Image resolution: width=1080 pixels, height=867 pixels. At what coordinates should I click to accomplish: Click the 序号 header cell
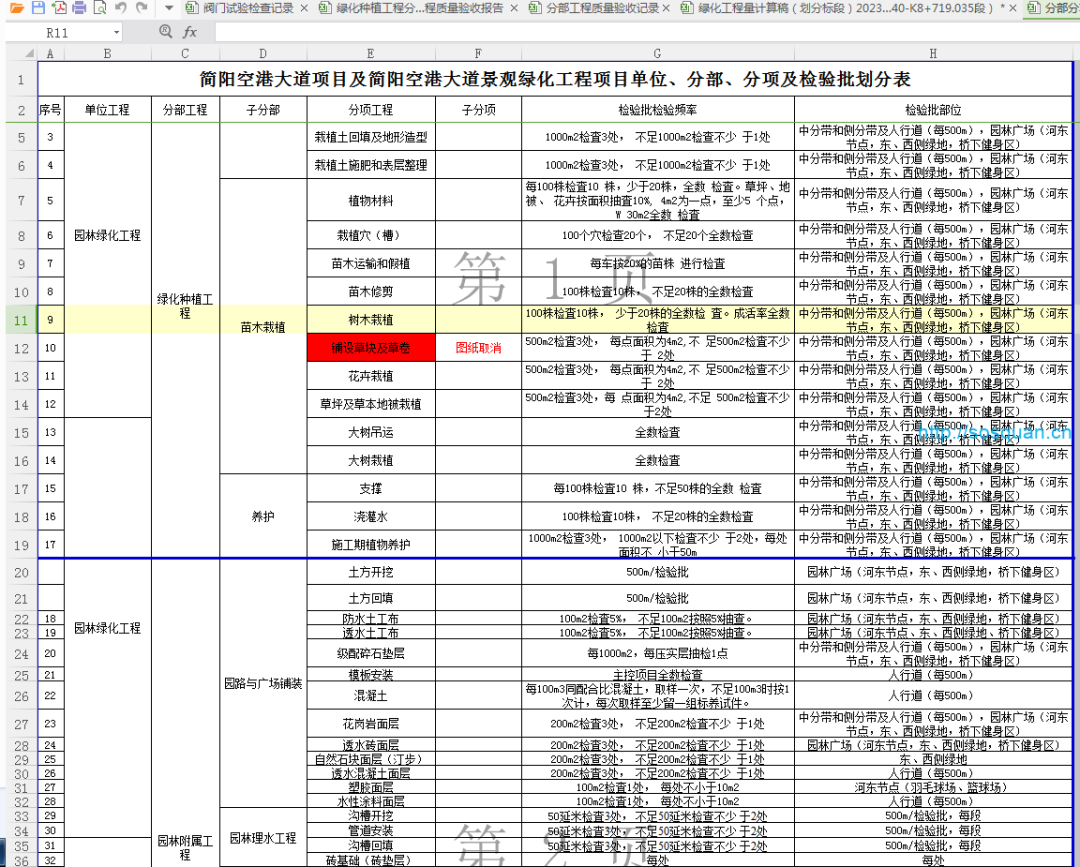point(50,109)
